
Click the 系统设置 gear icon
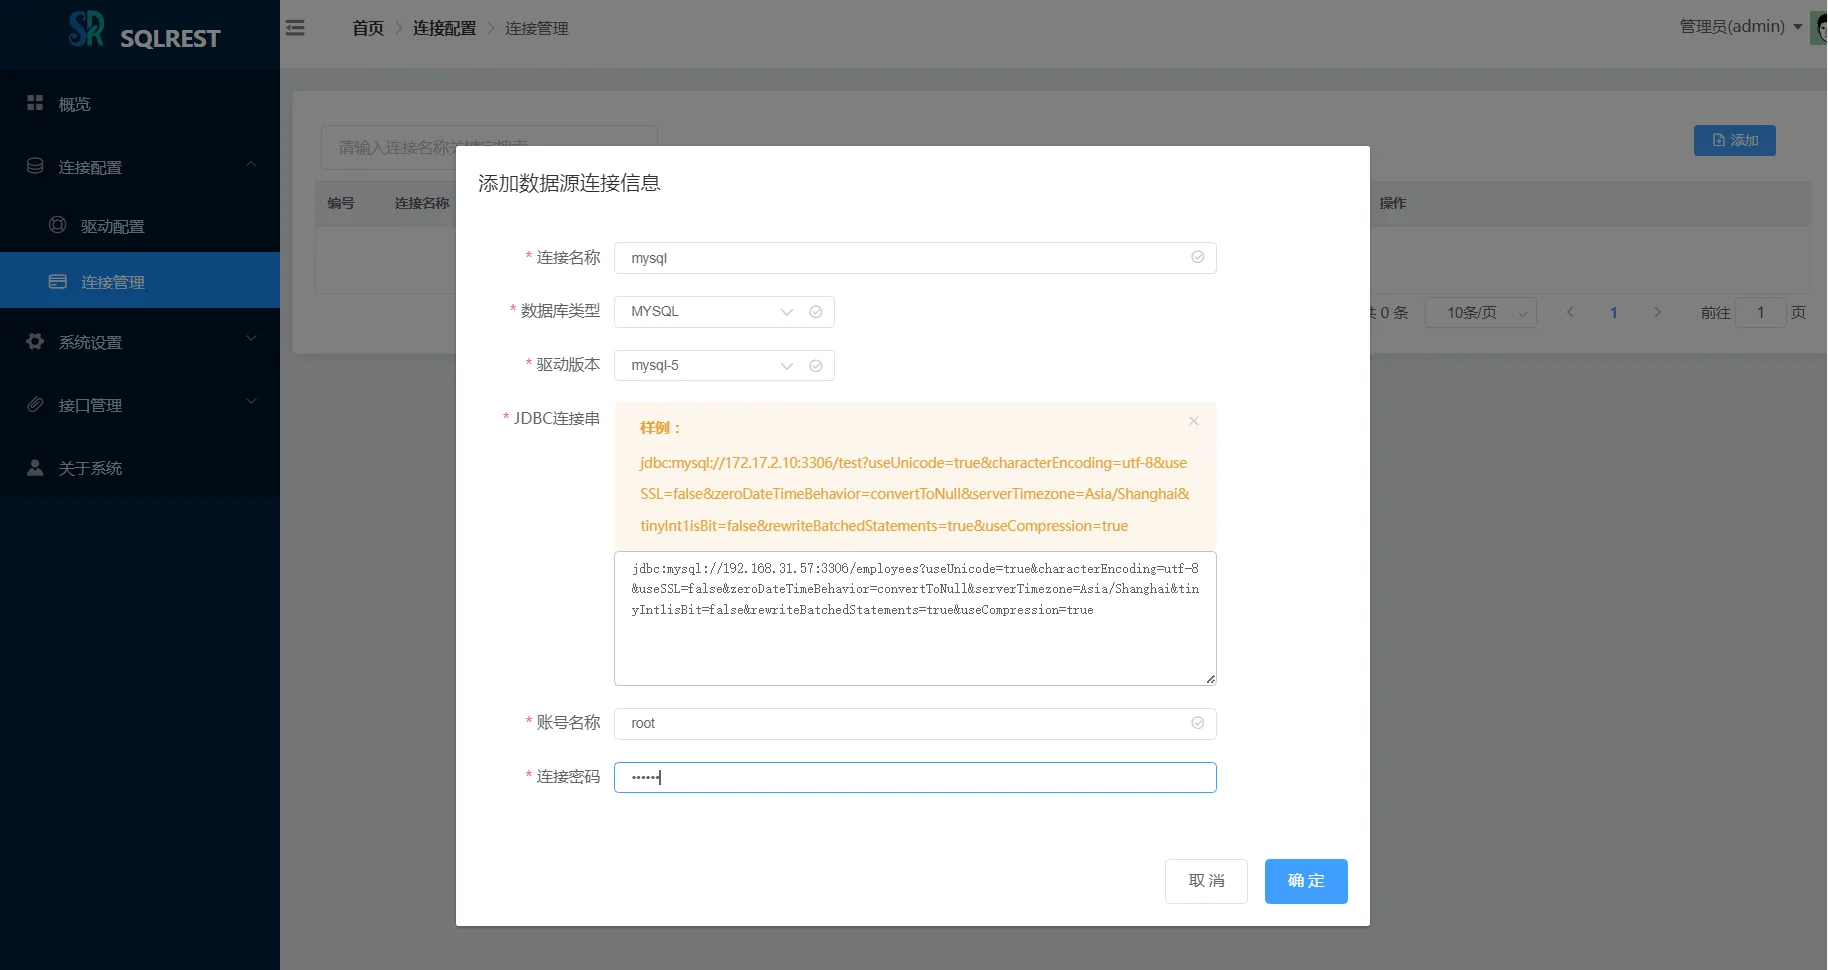click(35, 341)
